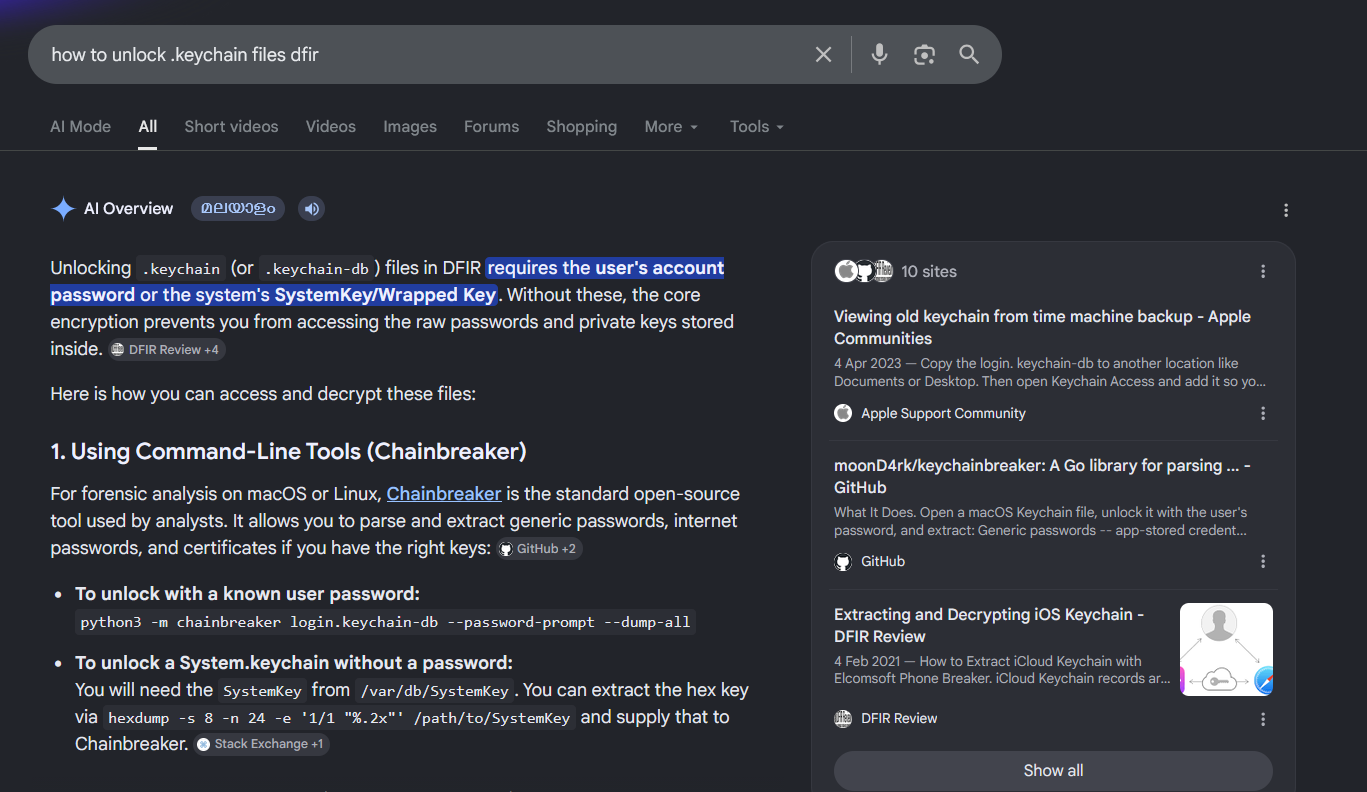This screenshot has width=1367, height=792.
Task: Click 'Here is how you can access' sentence
Action: [x=263, y=394]
